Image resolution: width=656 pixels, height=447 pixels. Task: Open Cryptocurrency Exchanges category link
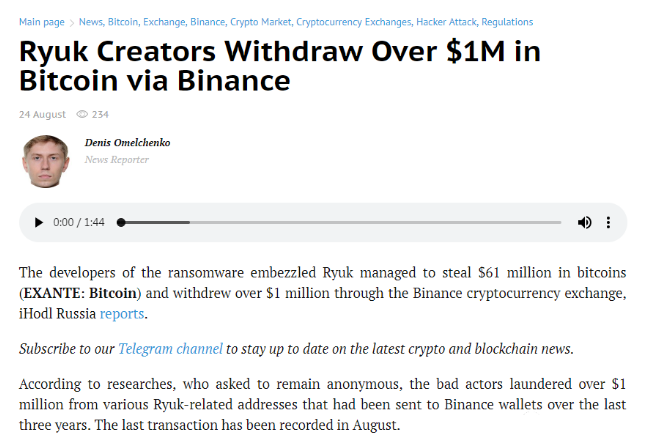(354, 22)
